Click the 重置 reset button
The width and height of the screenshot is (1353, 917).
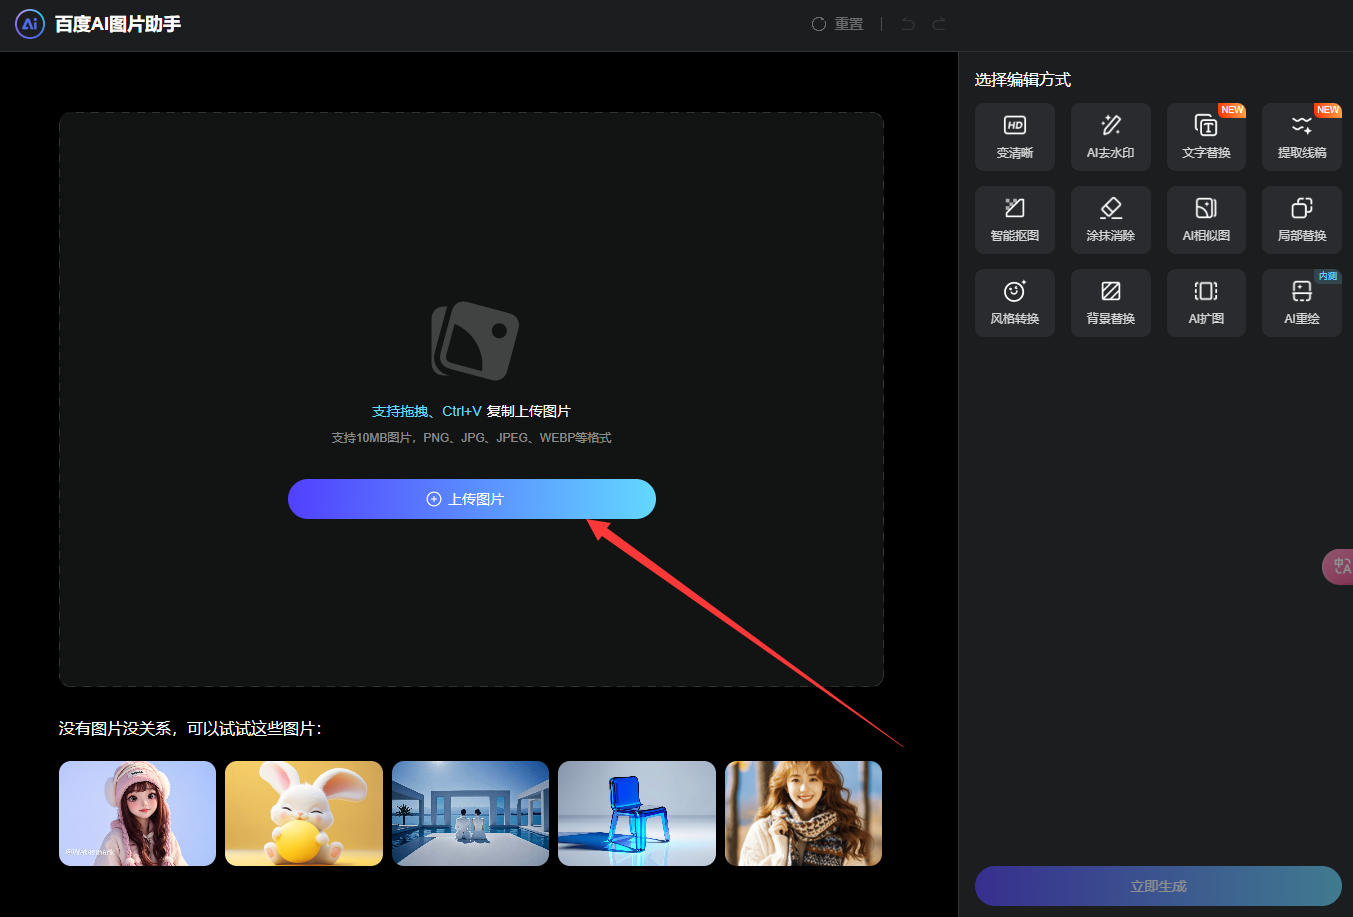click(x=838, y=24)
